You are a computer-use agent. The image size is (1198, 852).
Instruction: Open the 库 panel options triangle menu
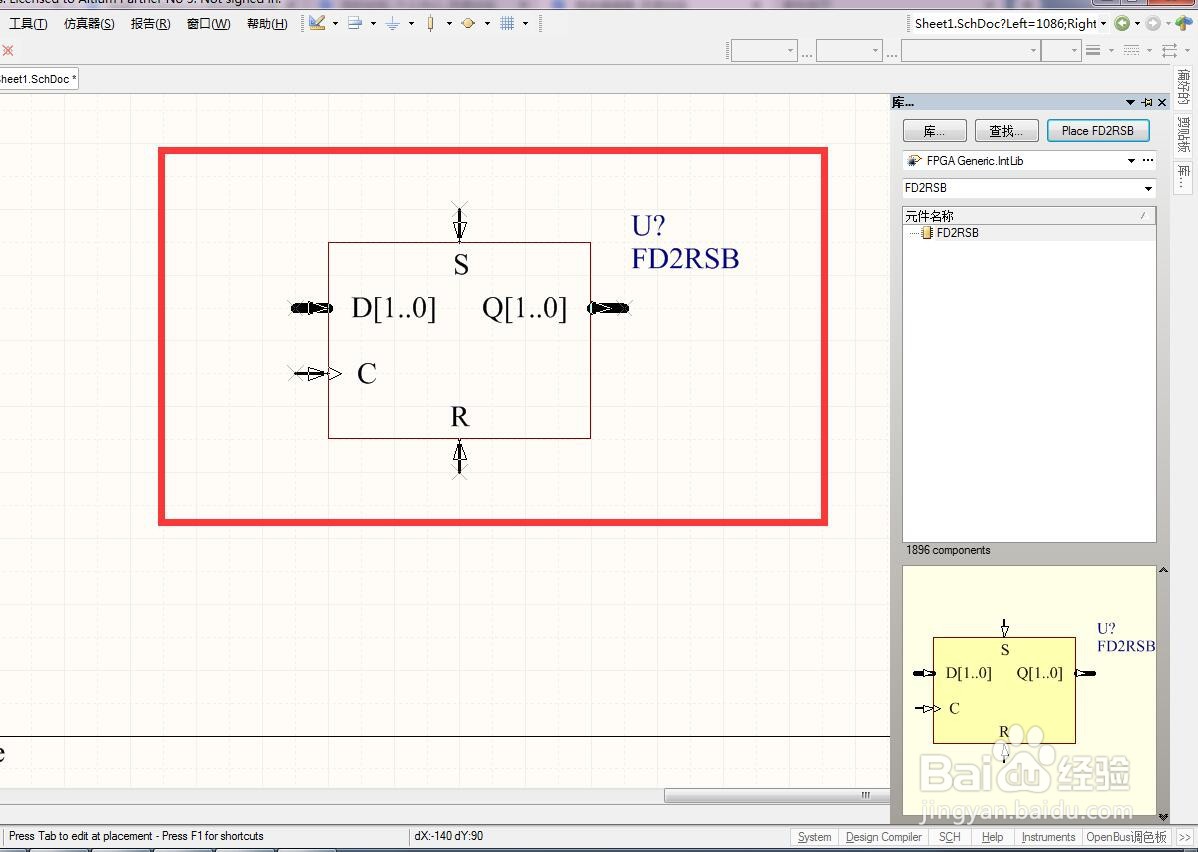coord(1130,102)
